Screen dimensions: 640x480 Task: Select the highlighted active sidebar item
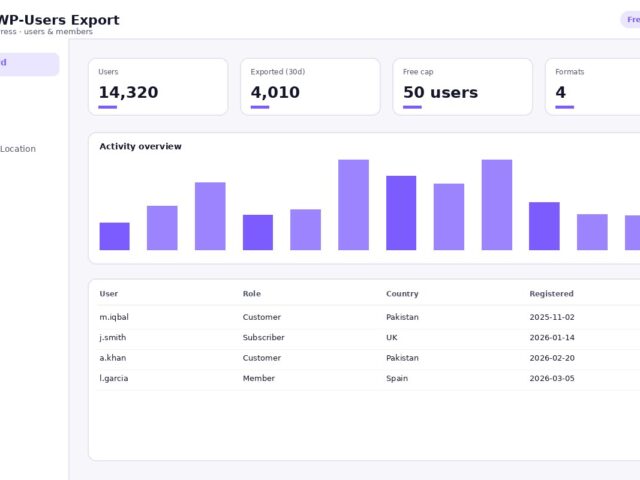29,64
